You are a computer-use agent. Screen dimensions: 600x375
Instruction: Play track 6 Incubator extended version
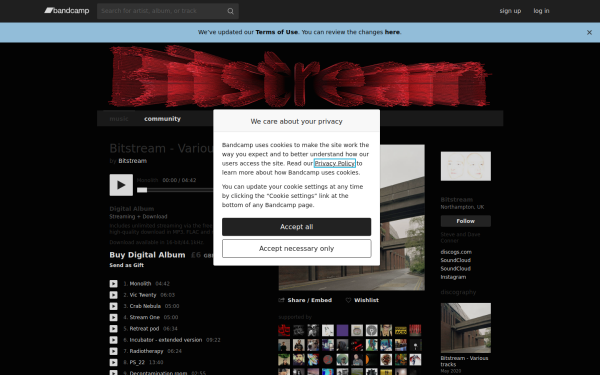[114, 340]
